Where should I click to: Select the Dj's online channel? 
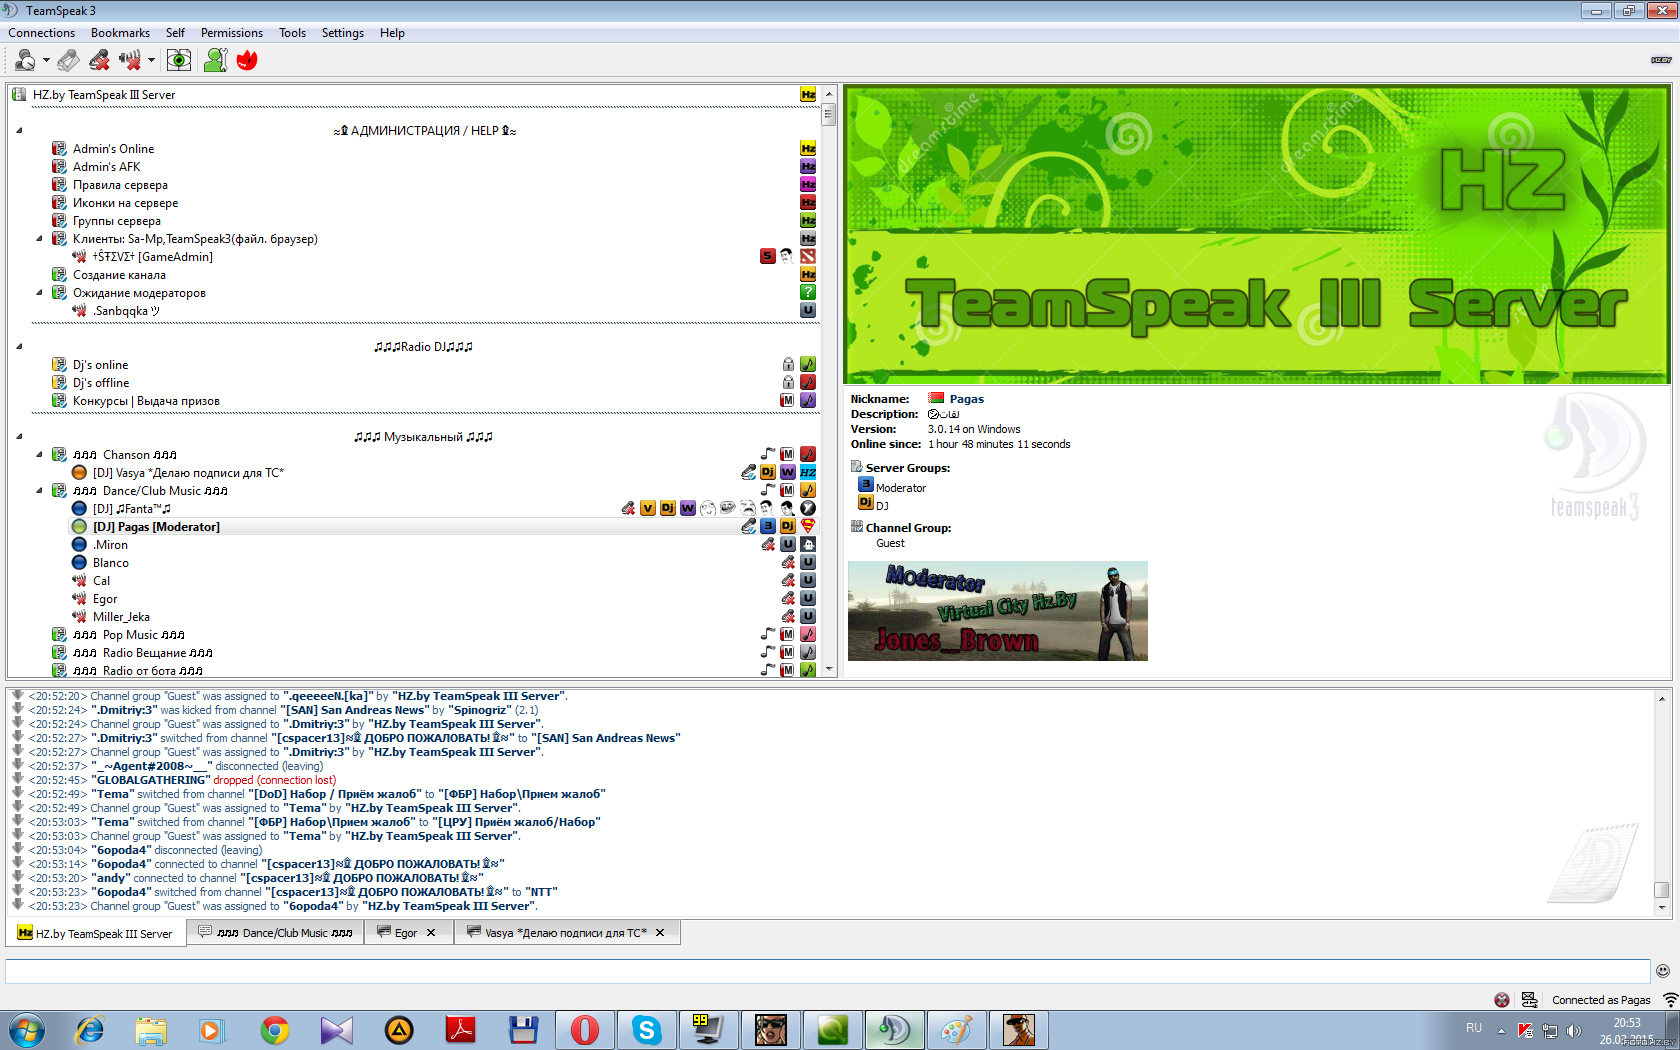[x=100, y=365]
